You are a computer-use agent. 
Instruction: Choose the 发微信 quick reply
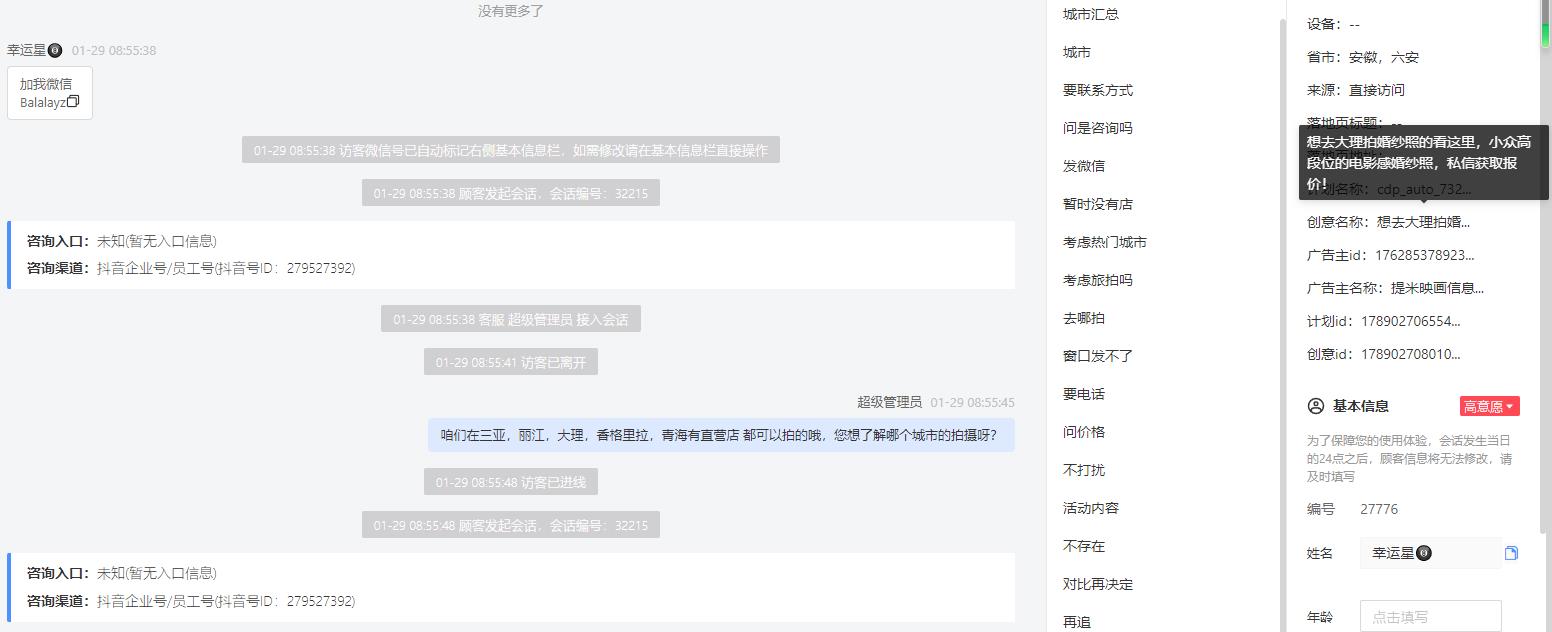1083,166
